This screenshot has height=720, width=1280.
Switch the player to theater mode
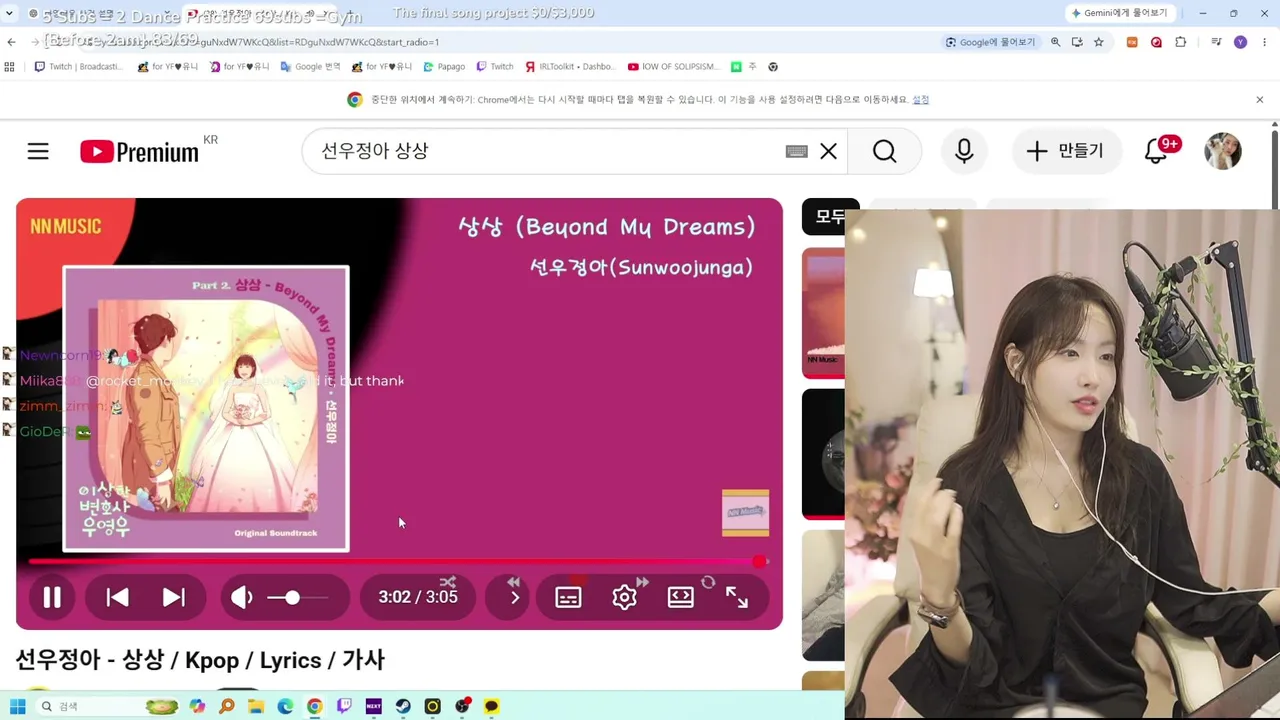[x=680, y=597]
